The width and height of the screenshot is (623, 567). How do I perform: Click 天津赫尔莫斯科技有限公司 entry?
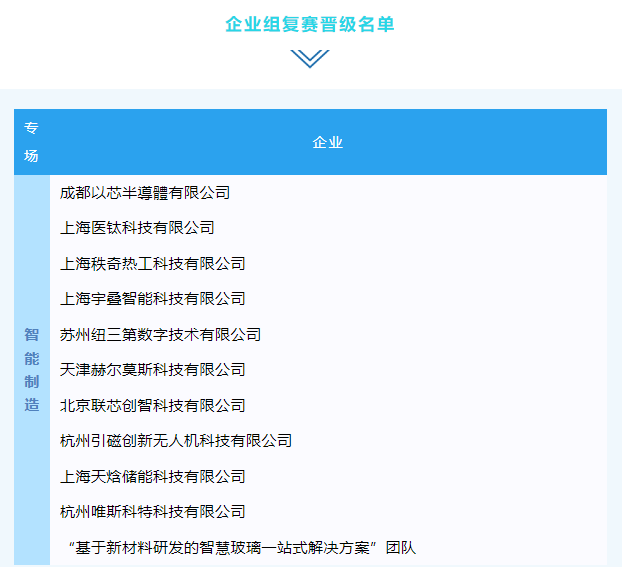pyautogui.click(x=153, y=370)
